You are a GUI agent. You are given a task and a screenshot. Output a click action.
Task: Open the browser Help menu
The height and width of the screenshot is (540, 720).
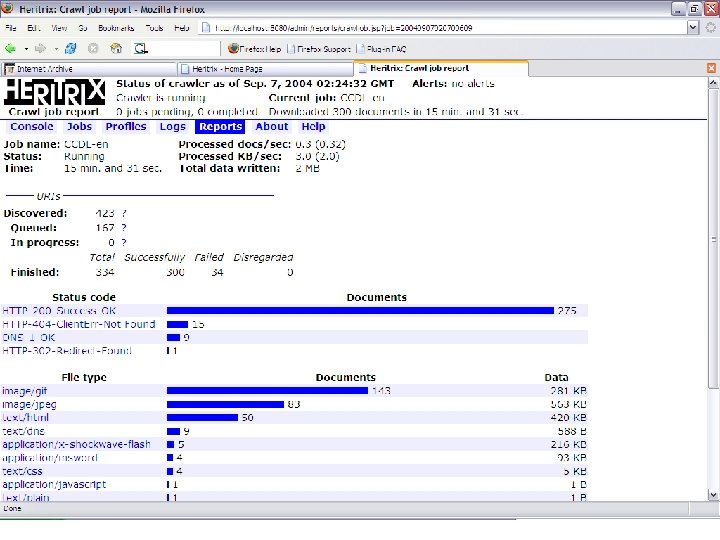click(182, 28)
